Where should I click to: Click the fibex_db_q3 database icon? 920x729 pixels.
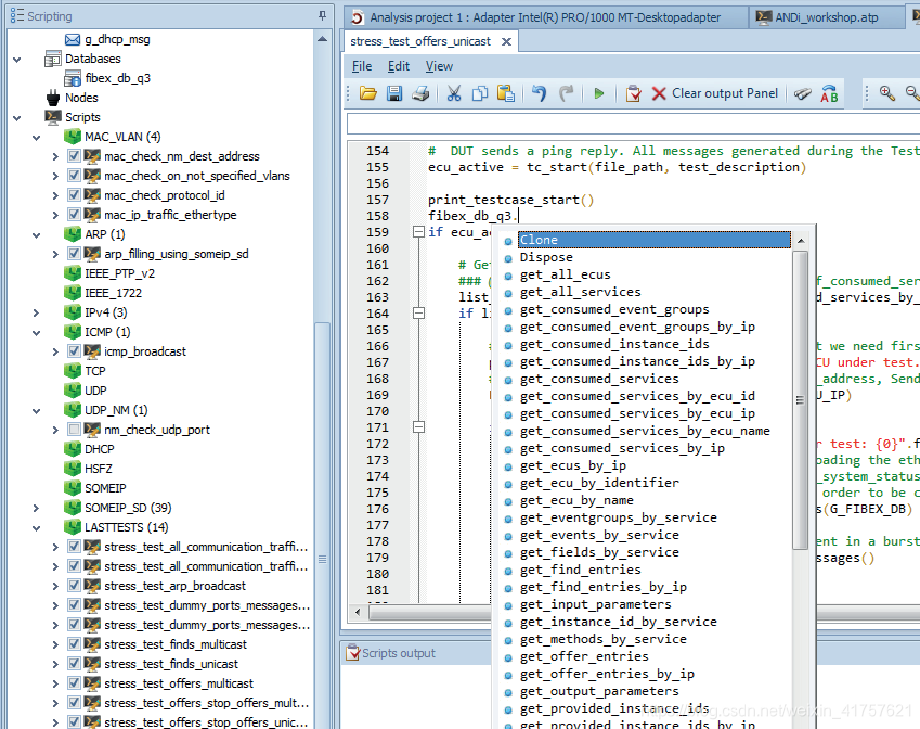pos(72,78)
